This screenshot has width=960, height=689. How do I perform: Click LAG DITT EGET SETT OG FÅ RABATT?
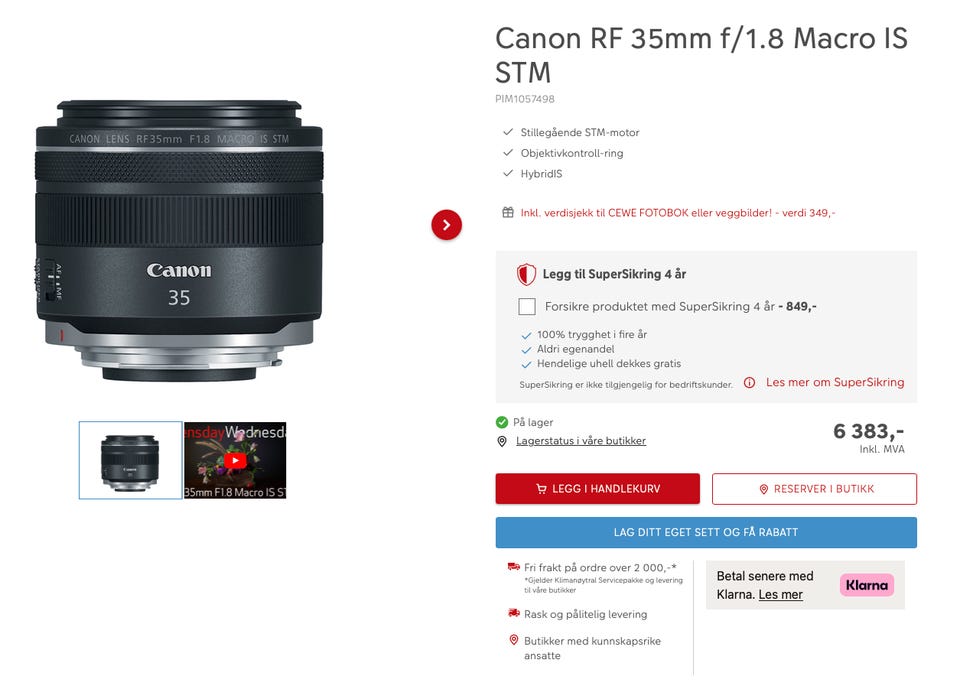706,532
